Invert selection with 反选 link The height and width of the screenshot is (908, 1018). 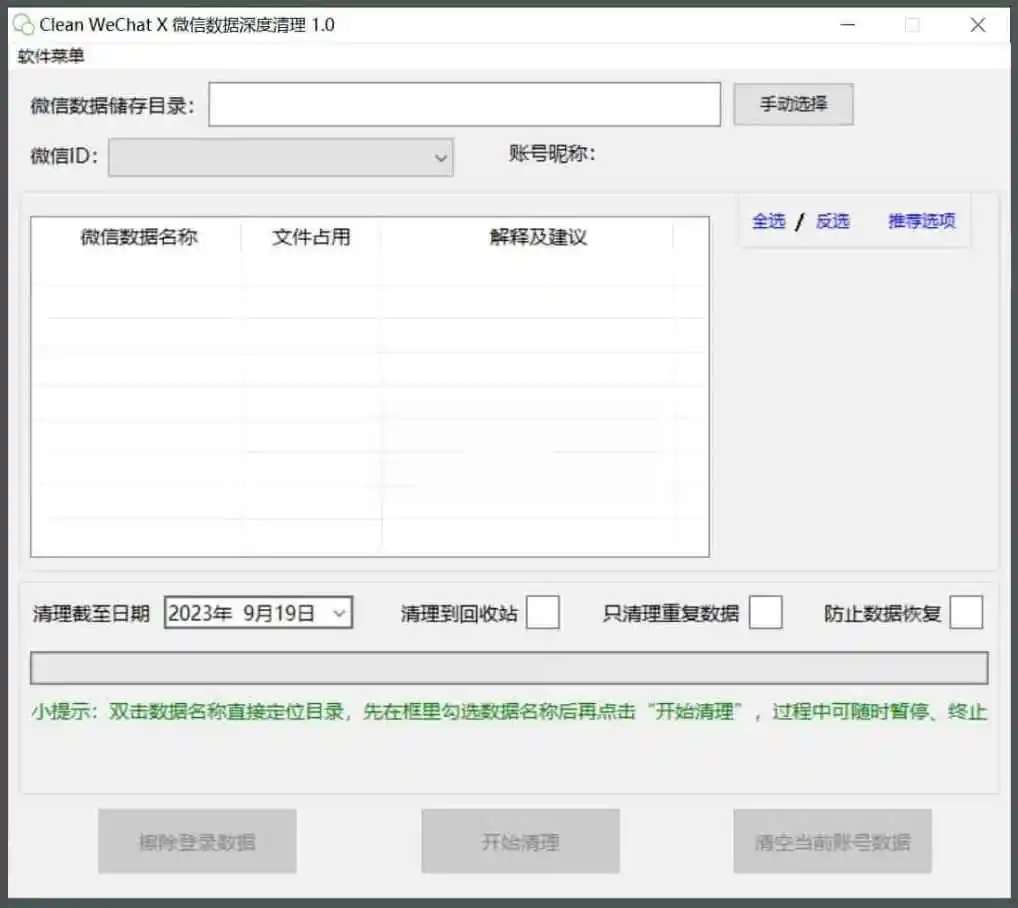[x=831, y=221]
